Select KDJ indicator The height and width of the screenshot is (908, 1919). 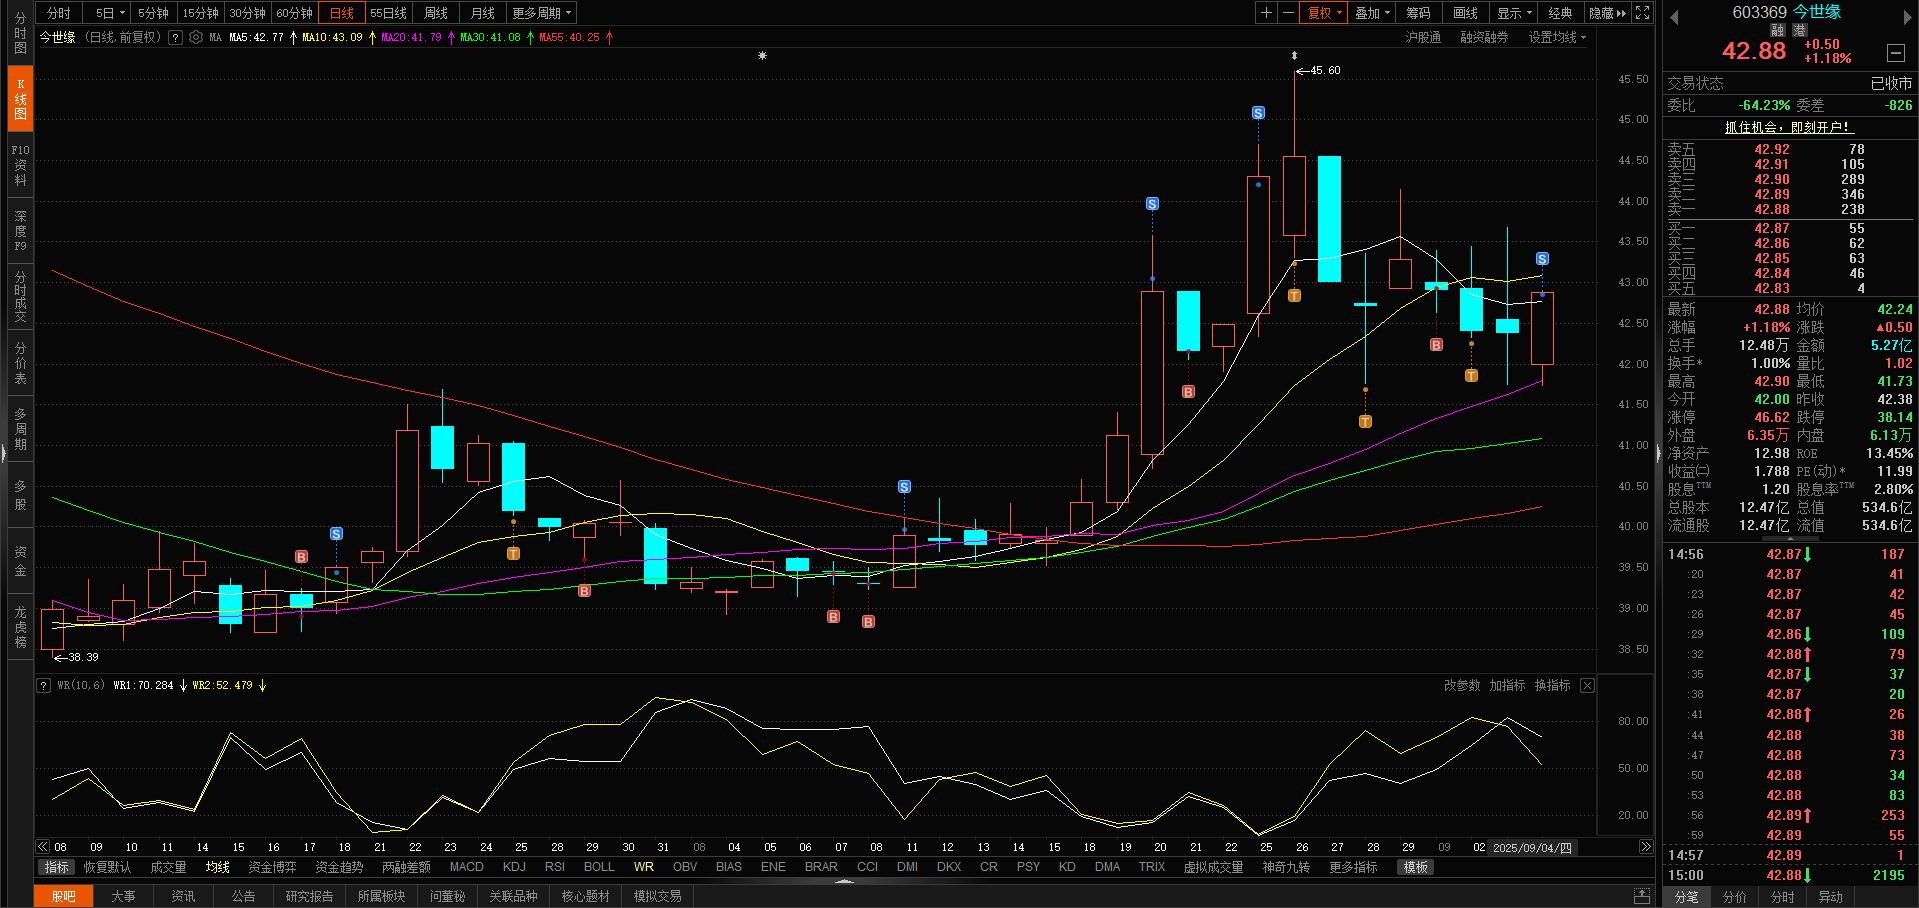pos(514,867)
